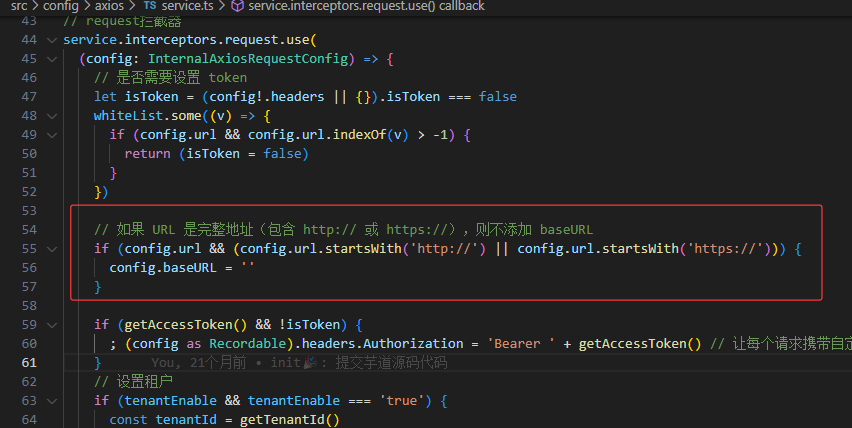Viewport: 852px width, 428px height.
Task: Open the config folder breadcrumb
Action: point(60,6)
